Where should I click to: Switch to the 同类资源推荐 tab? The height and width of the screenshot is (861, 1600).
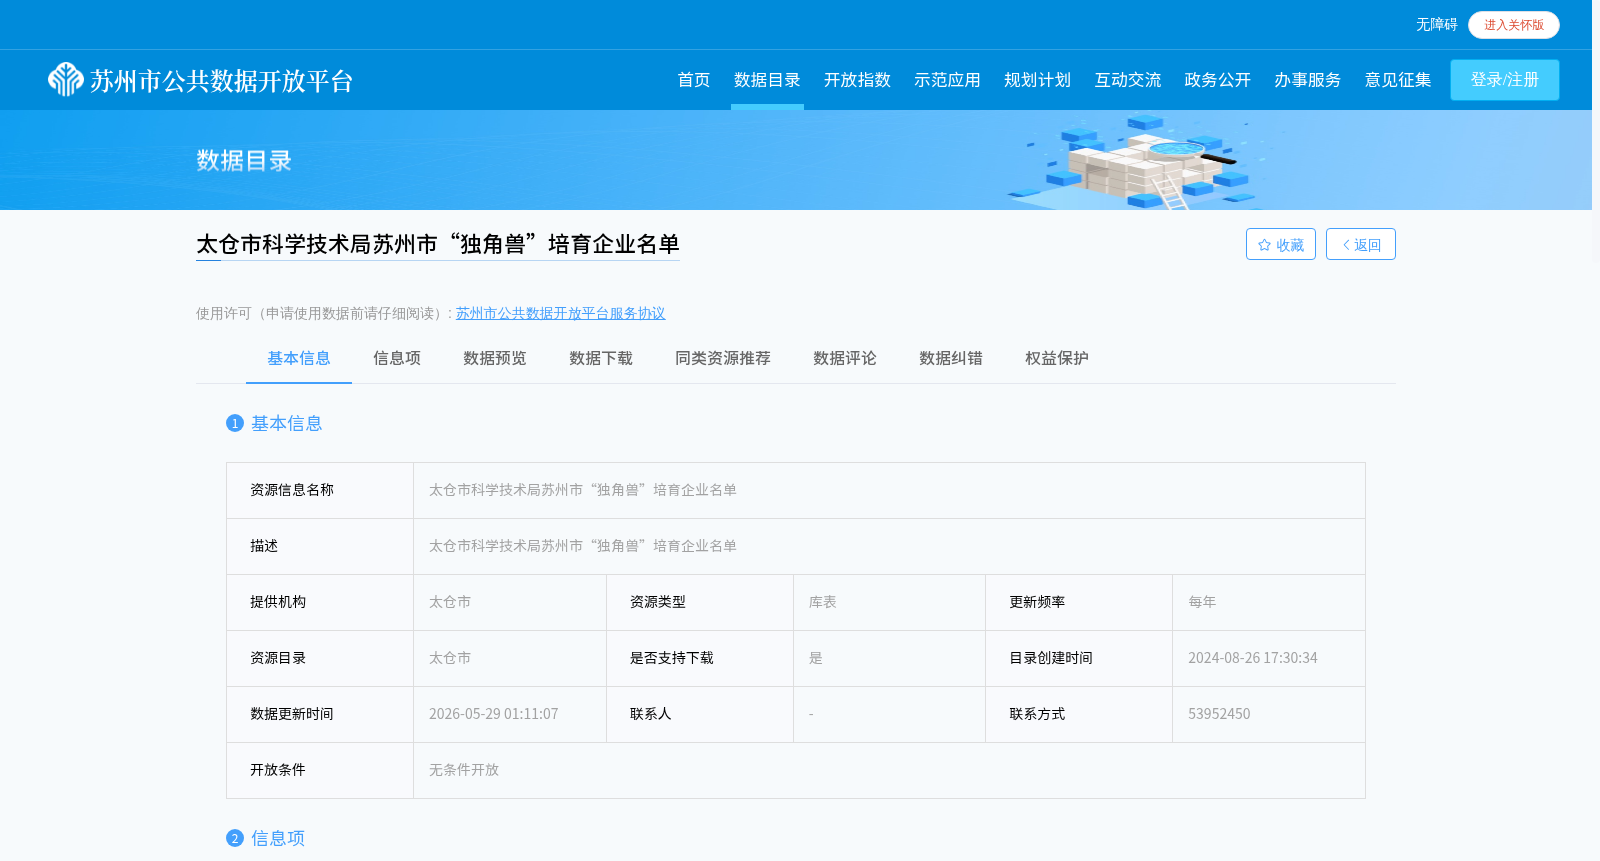click(723, 358)
